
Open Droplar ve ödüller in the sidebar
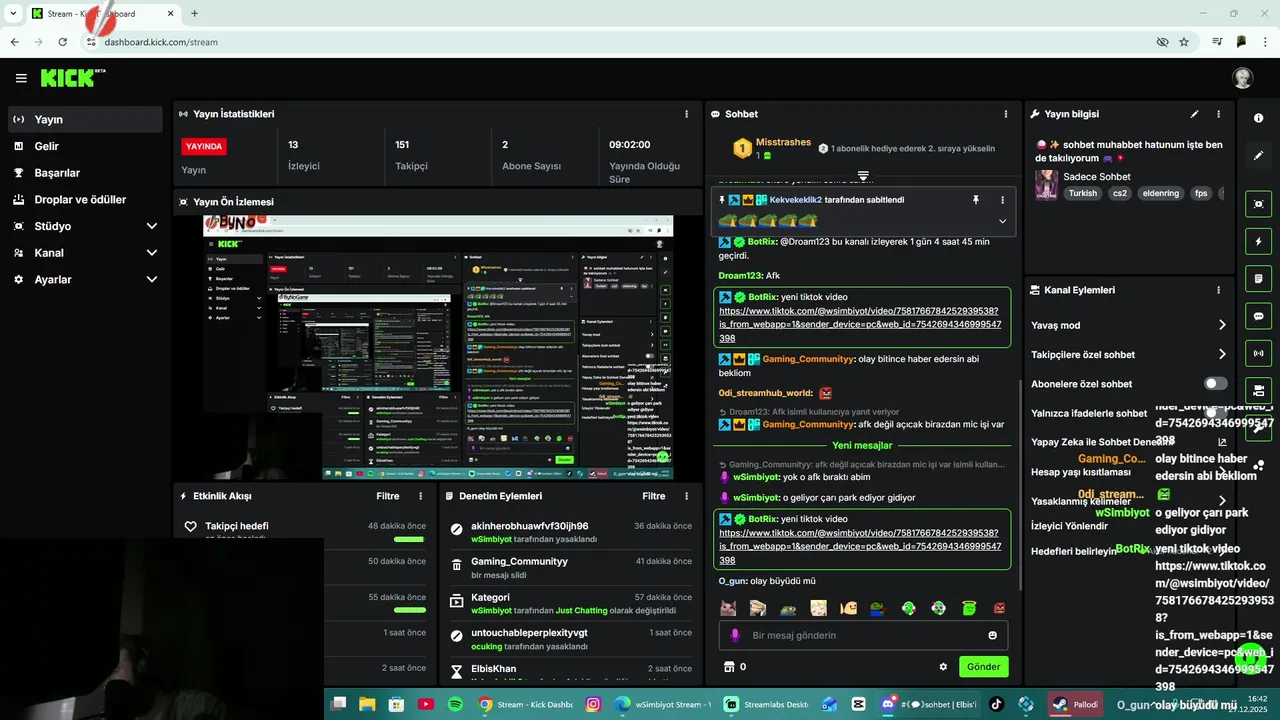(85, 199)
